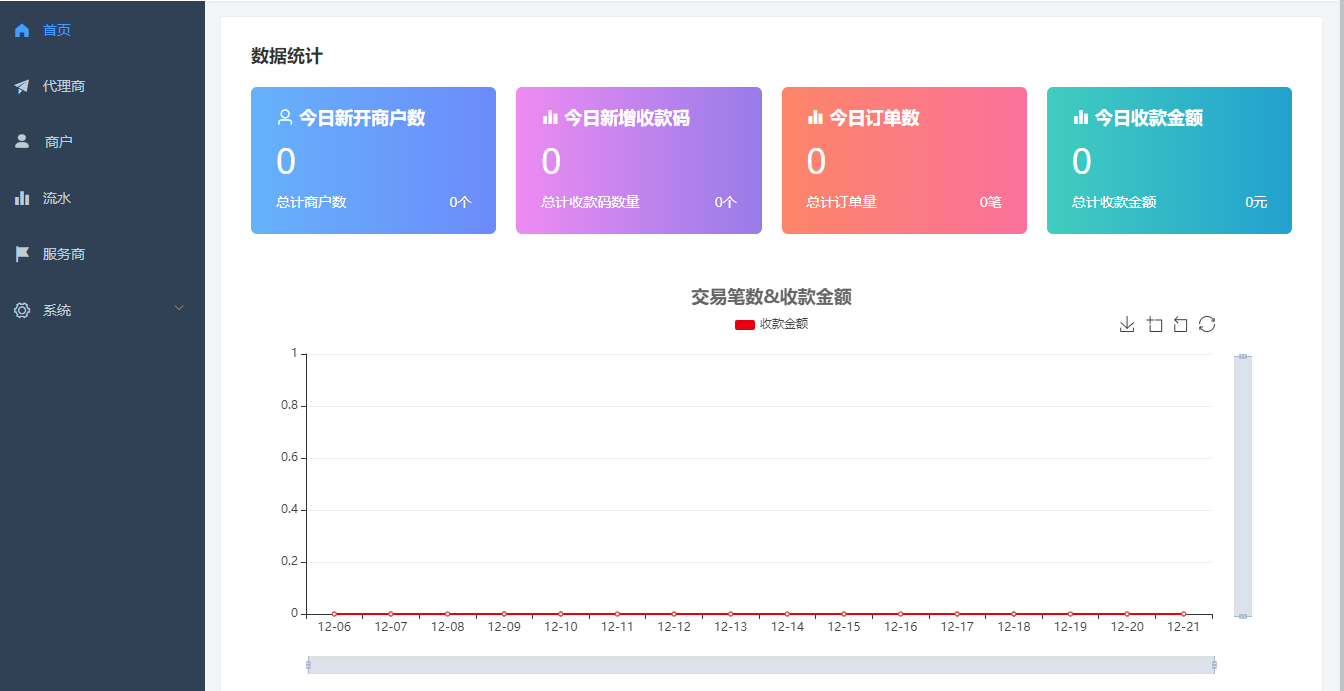Click the 系统 system gear icon
1344x691 pixels.
click(21, 310)
